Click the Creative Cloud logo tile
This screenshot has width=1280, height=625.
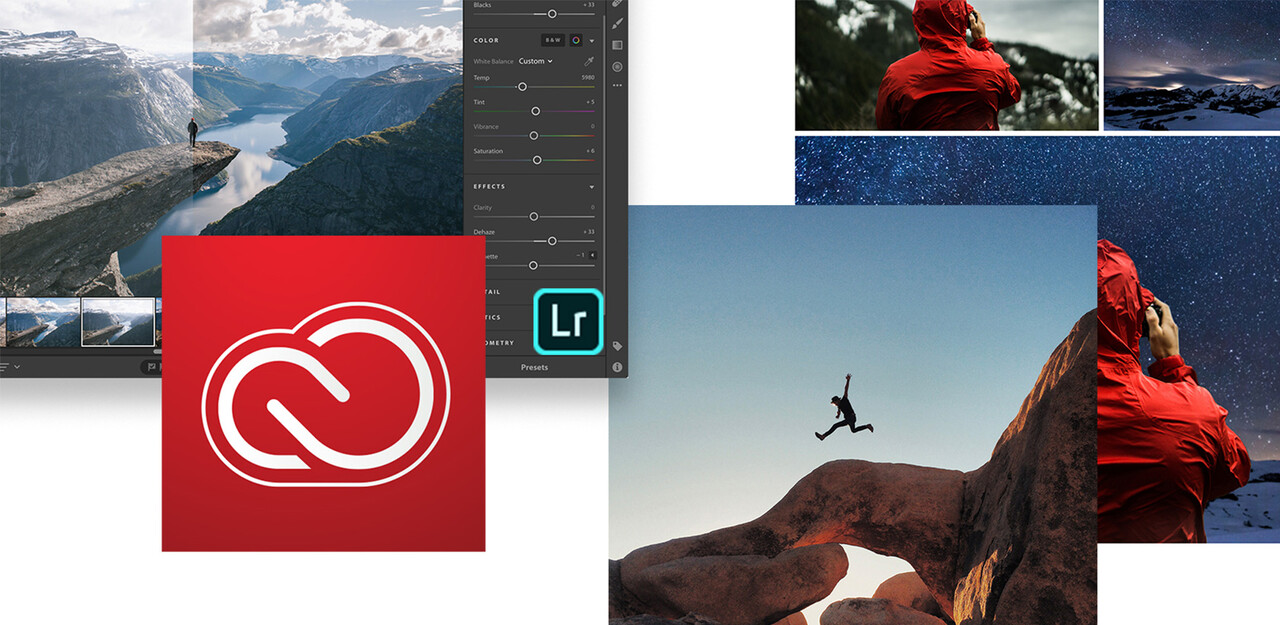(x=323, y=393)
